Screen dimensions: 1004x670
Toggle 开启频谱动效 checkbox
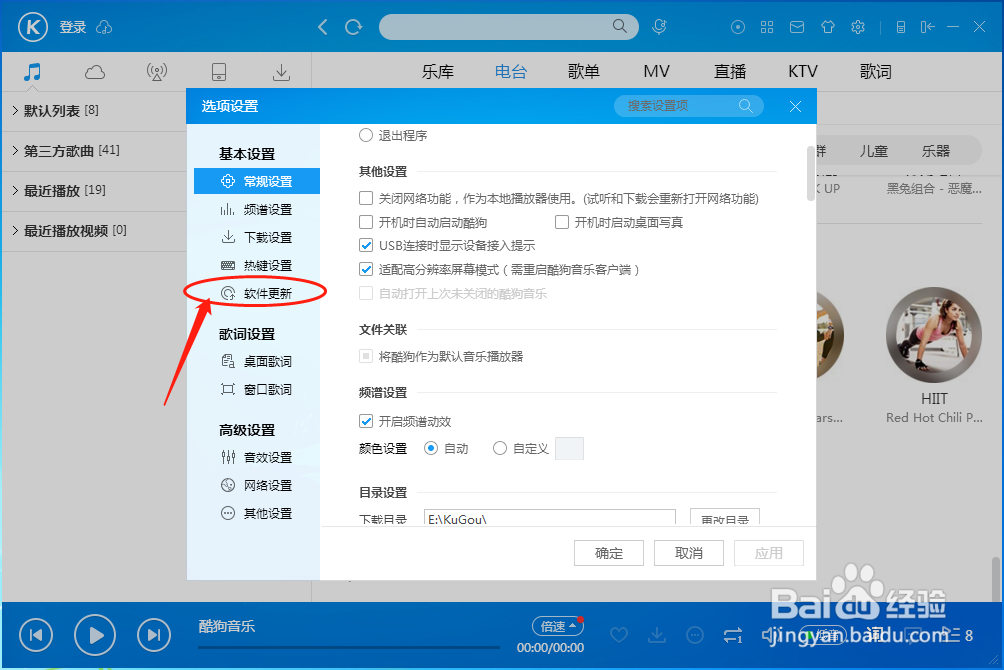[366, 421]
